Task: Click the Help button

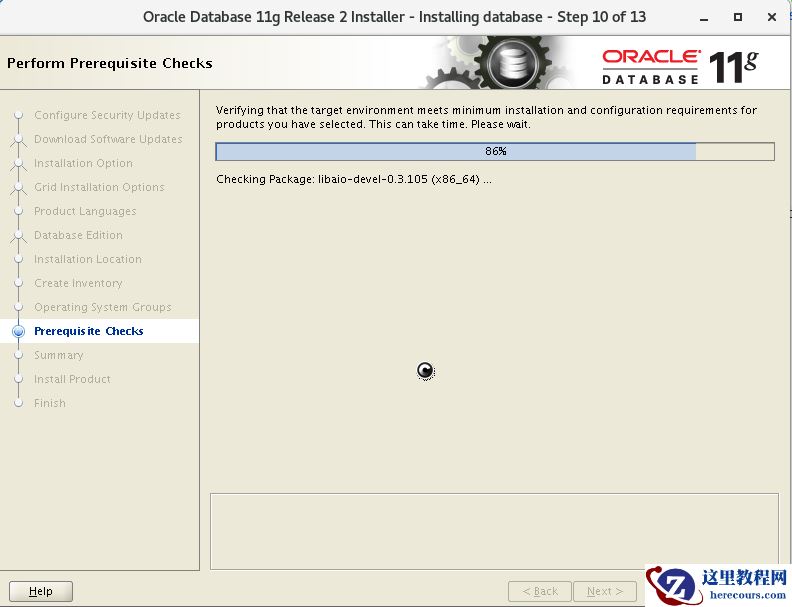Action: [x=41, y=591]
